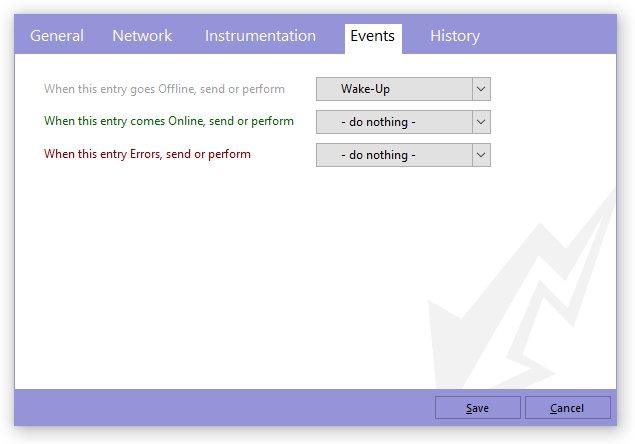Click the gray 'goes Offline' label text
The image size is (635, 444).
[x=164, y=89]
